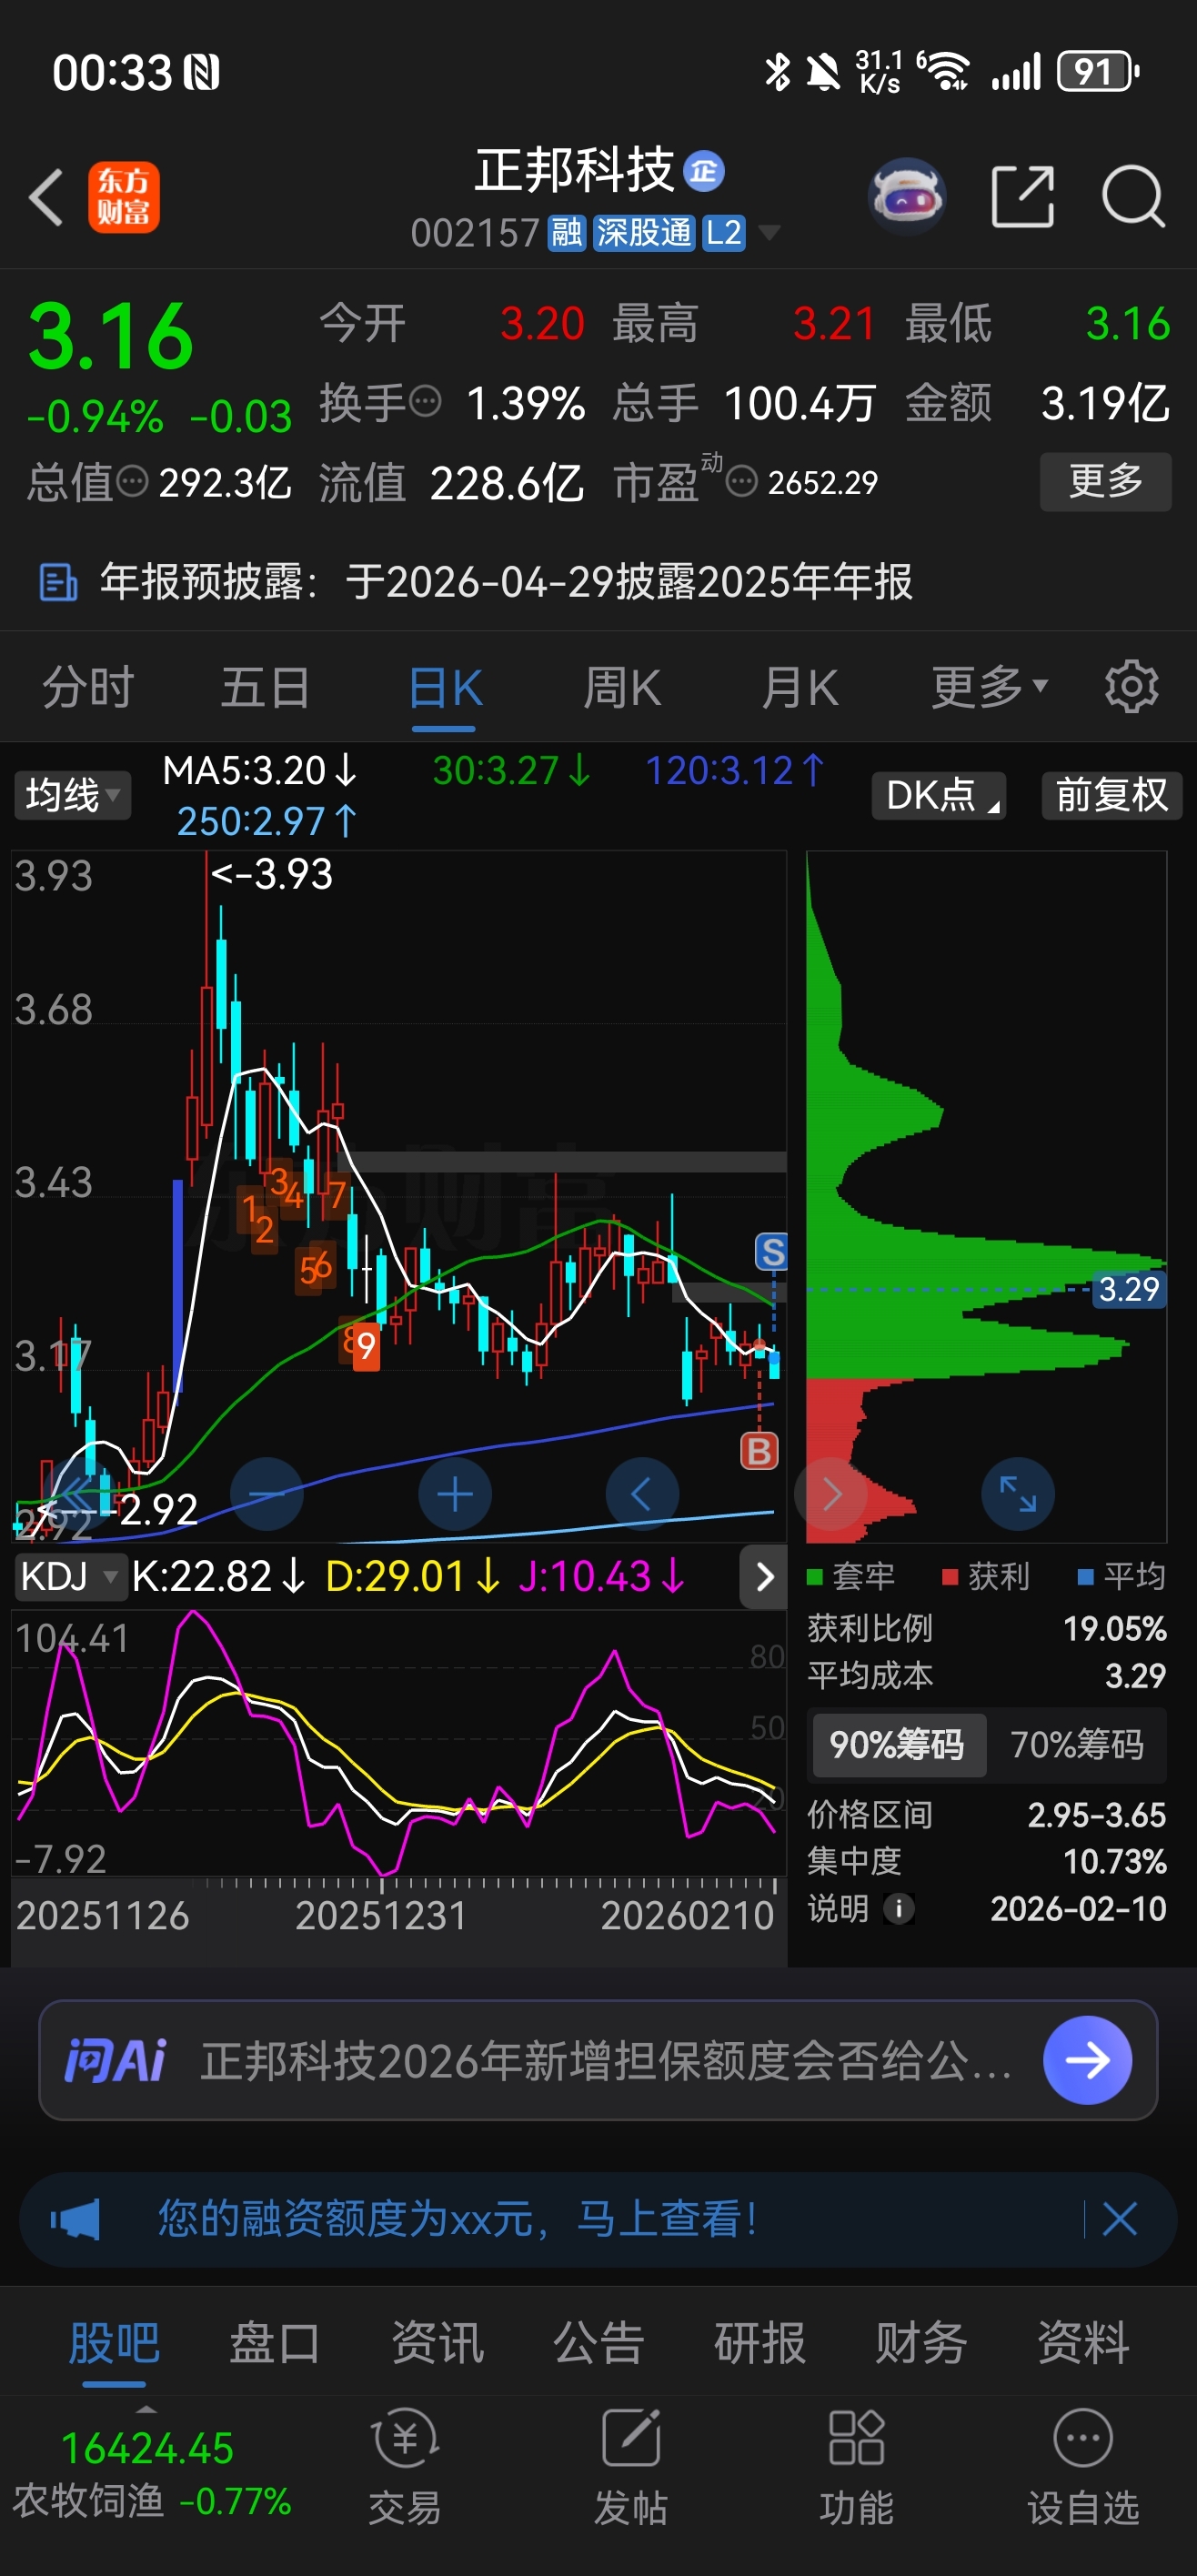
Task: Zoom in chart with plus button
Action: pos(455,1494)
